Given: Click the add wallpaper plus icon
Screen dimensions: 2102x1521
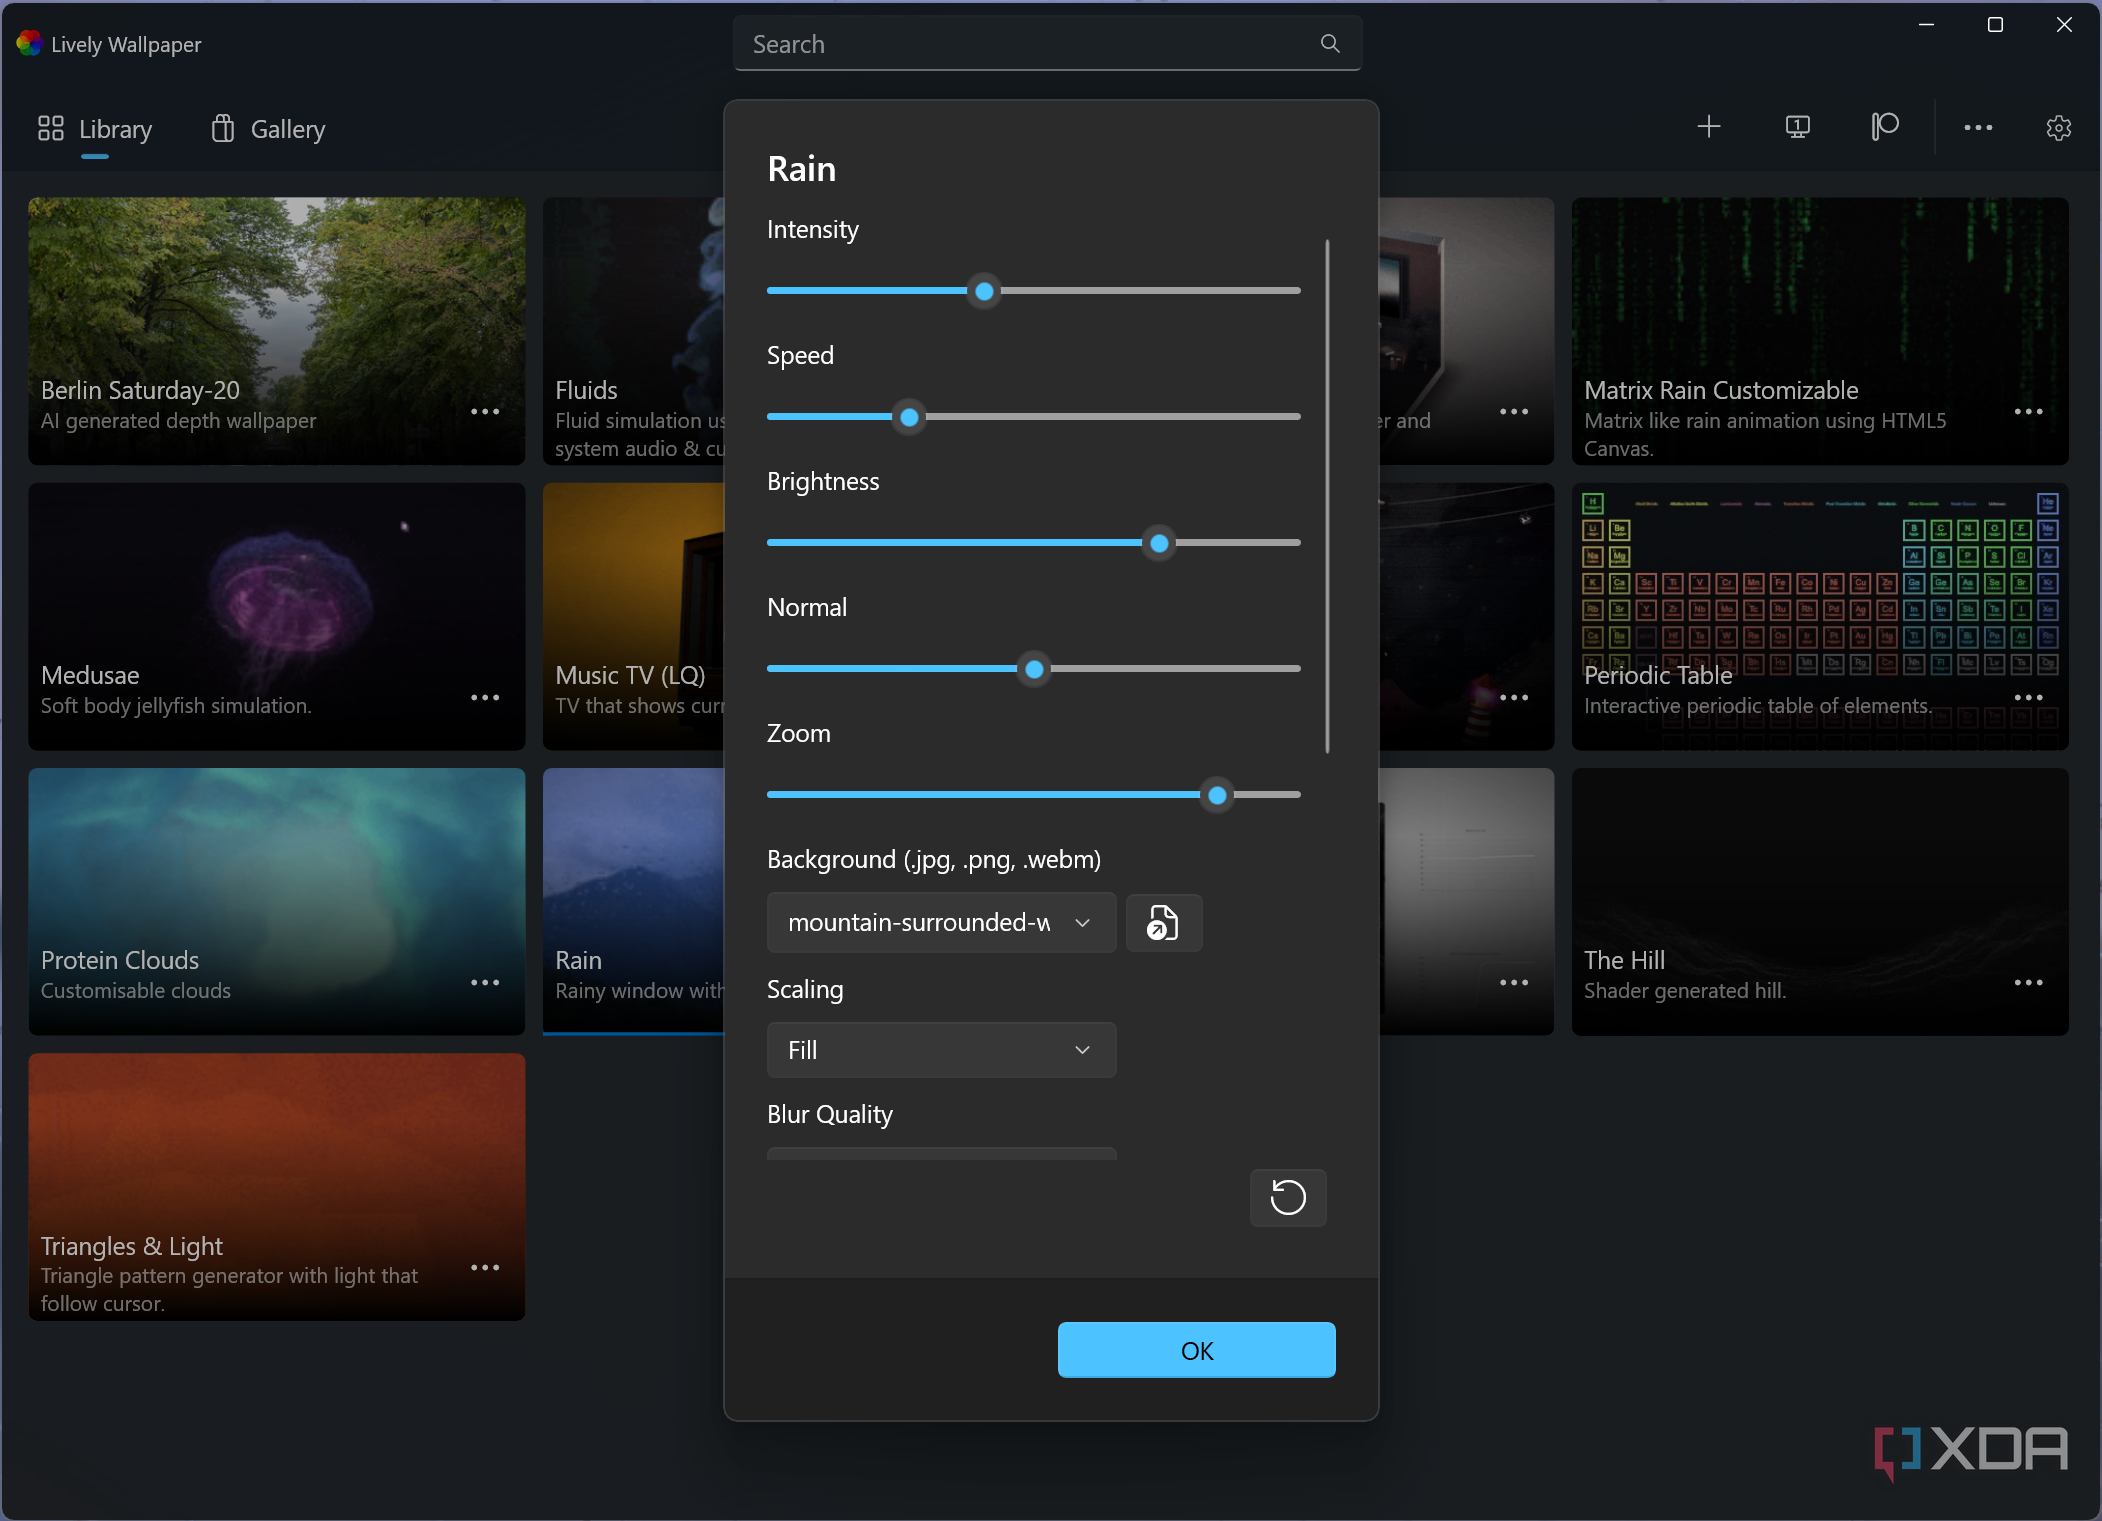Looking at the screenshot, I should click(x=1709, y=127).
